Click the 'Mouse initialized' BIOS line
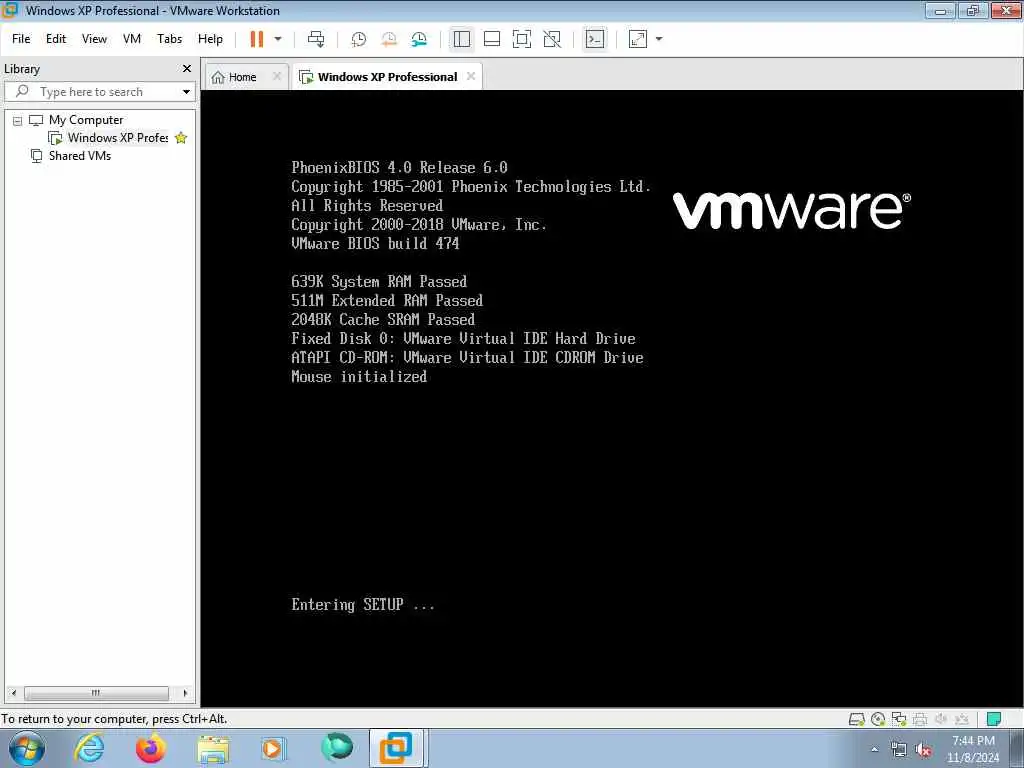The height and width of the screenshot is (768, 1024). (x=359, y=377)
